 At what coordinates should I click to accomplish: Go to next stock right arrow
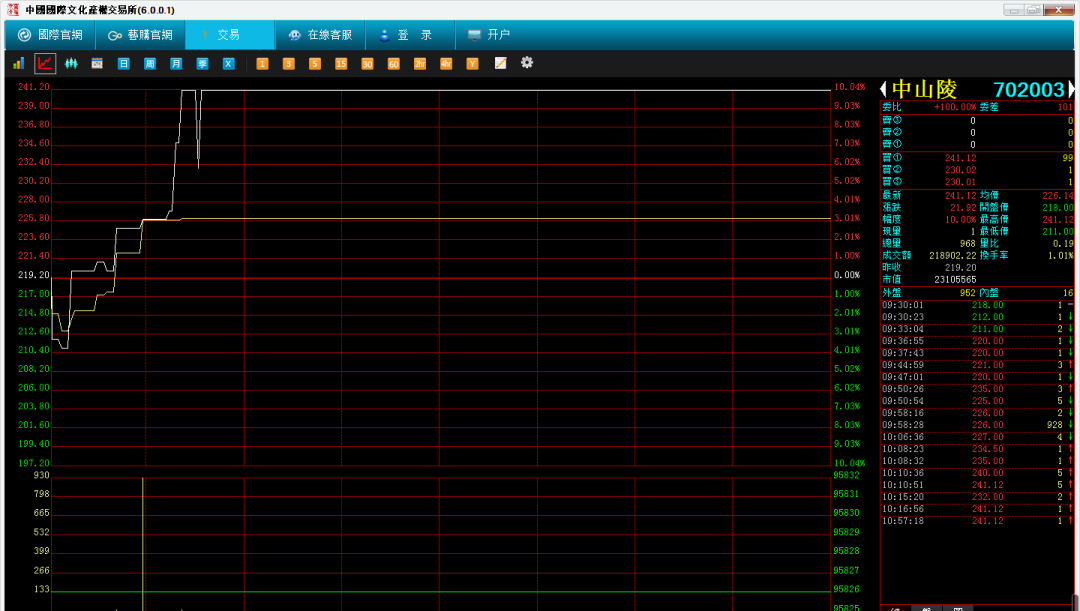(1070, 89)
